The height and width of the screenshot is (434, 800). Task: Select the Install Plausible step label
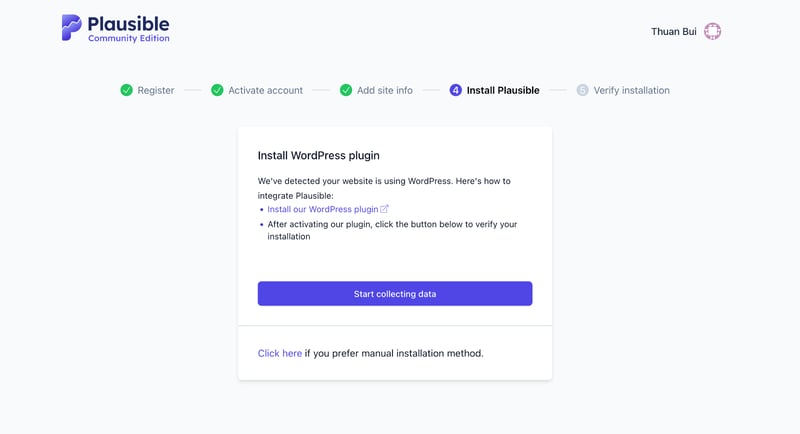click(503, 90)
